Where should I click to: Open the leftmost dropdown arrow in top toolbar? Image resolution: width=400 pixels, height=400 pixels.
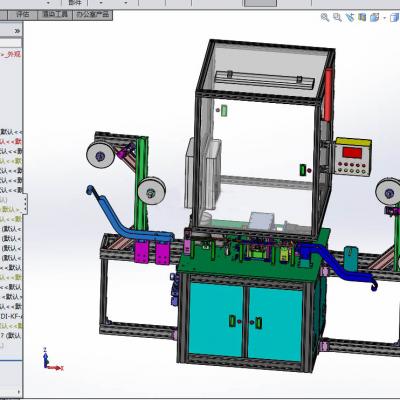point(49,3)
